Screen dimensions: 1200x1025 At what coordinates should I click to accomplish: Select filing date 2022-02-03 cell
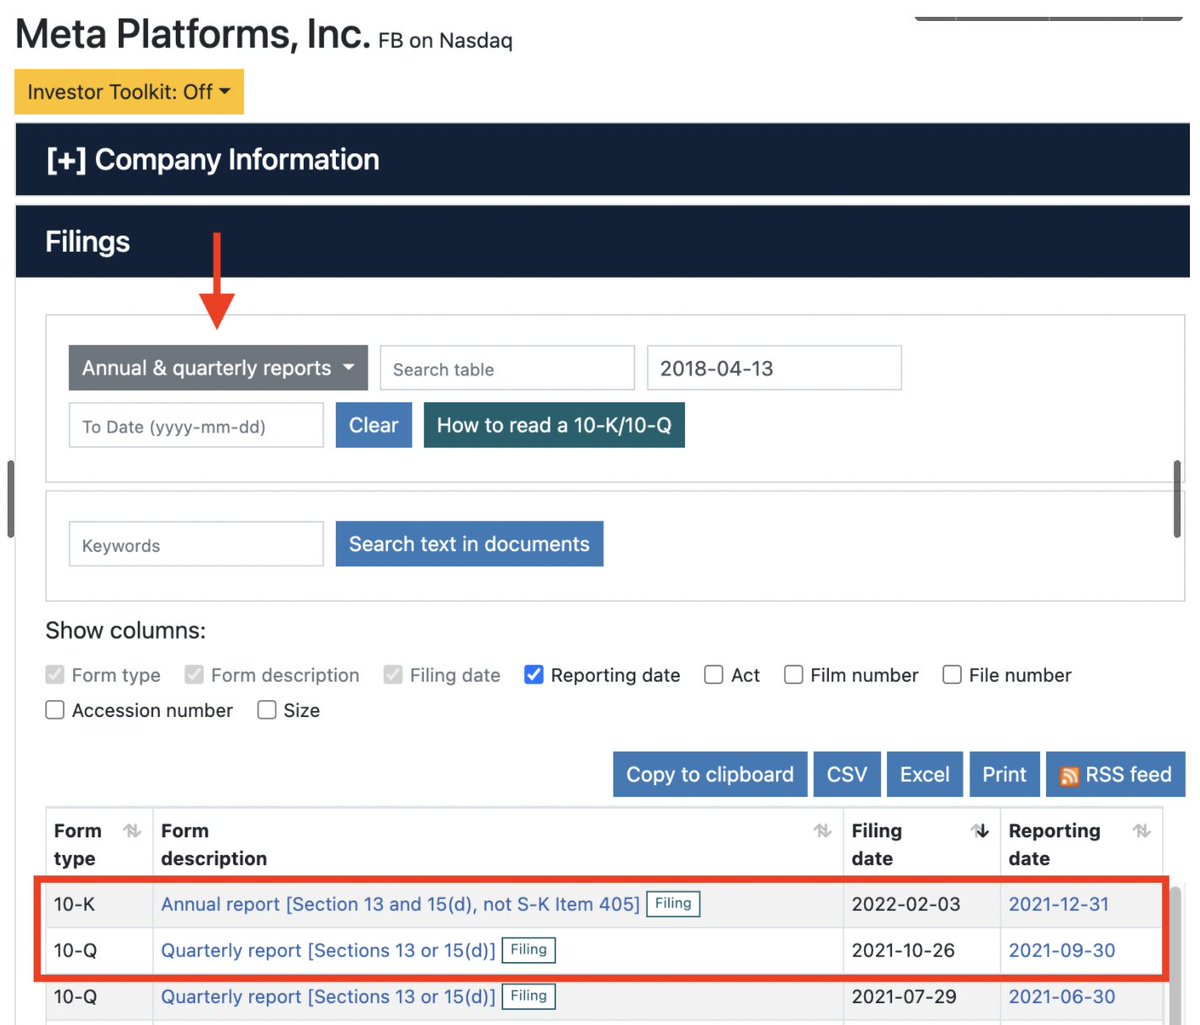tap(921, 904)
